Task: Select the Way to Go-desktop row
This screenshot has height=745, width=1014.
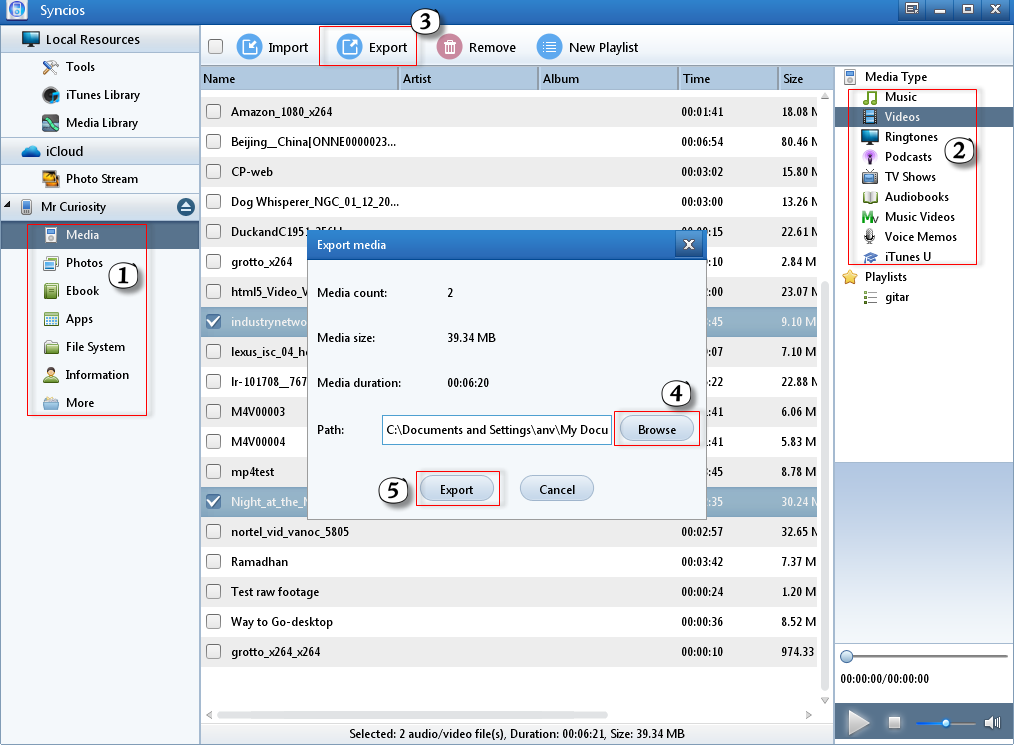Action: (509, 622)
